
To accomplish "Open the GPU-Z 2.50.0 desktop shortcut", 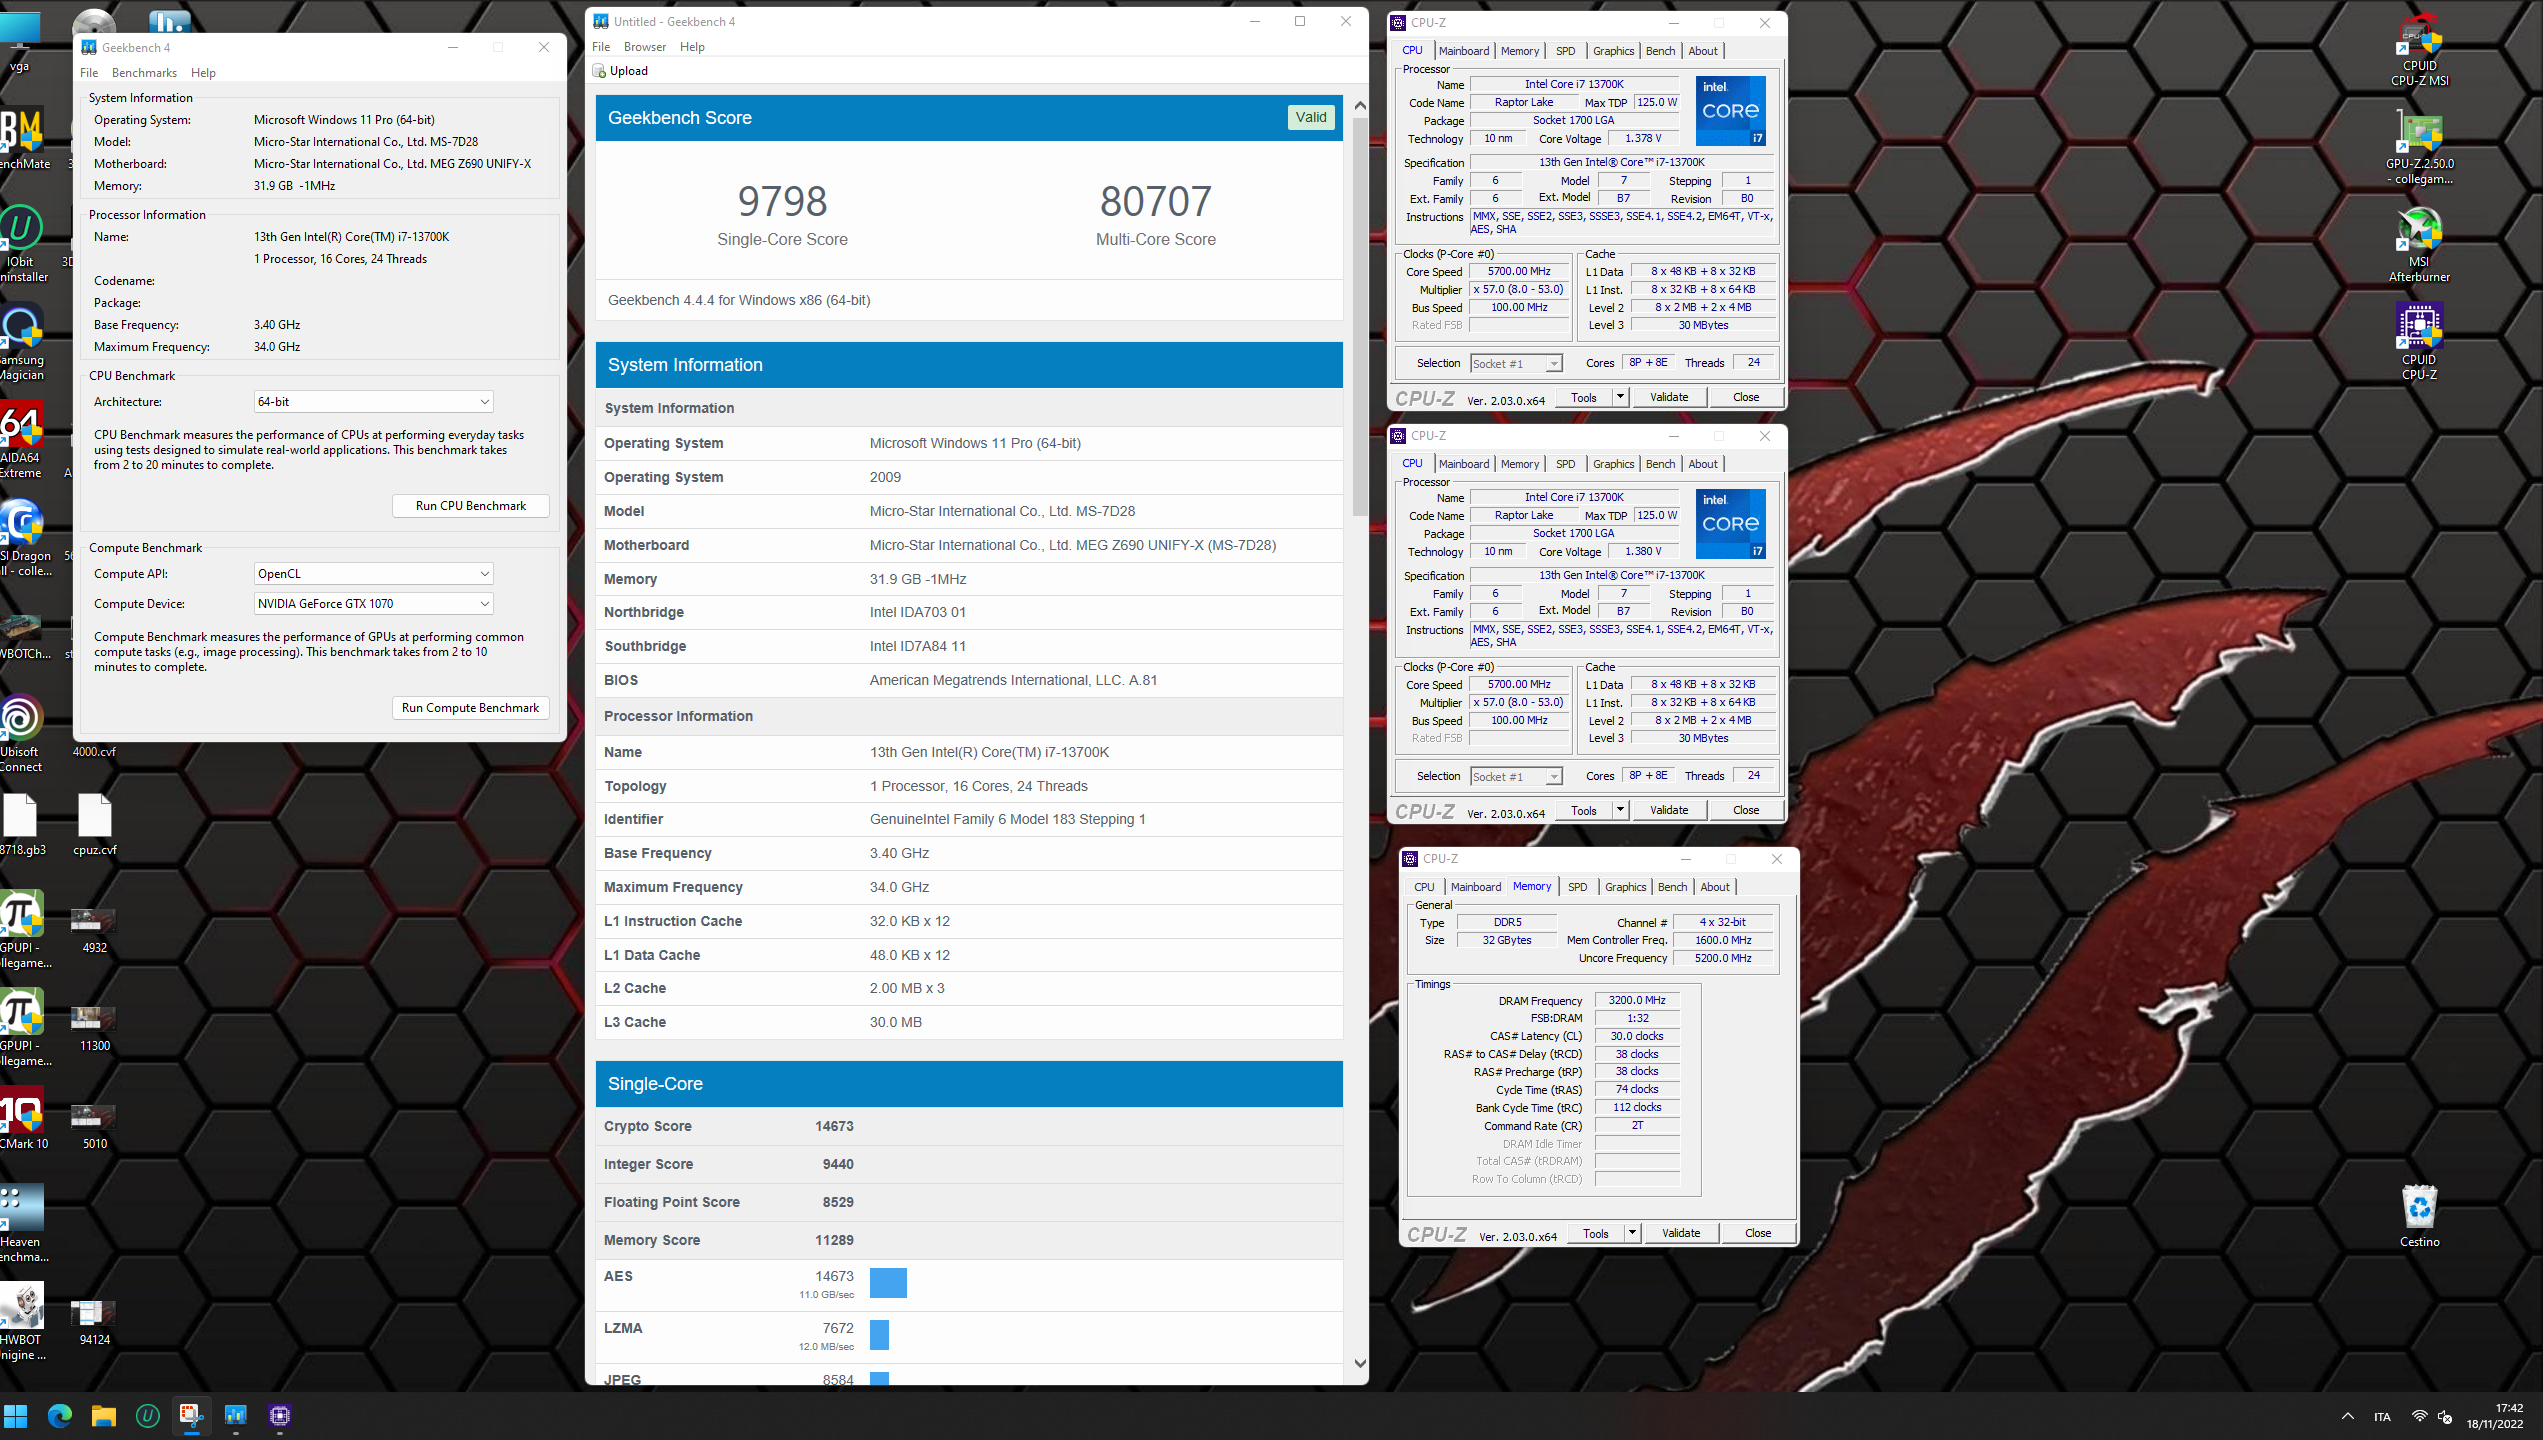I will click(x=2419, y=147).
